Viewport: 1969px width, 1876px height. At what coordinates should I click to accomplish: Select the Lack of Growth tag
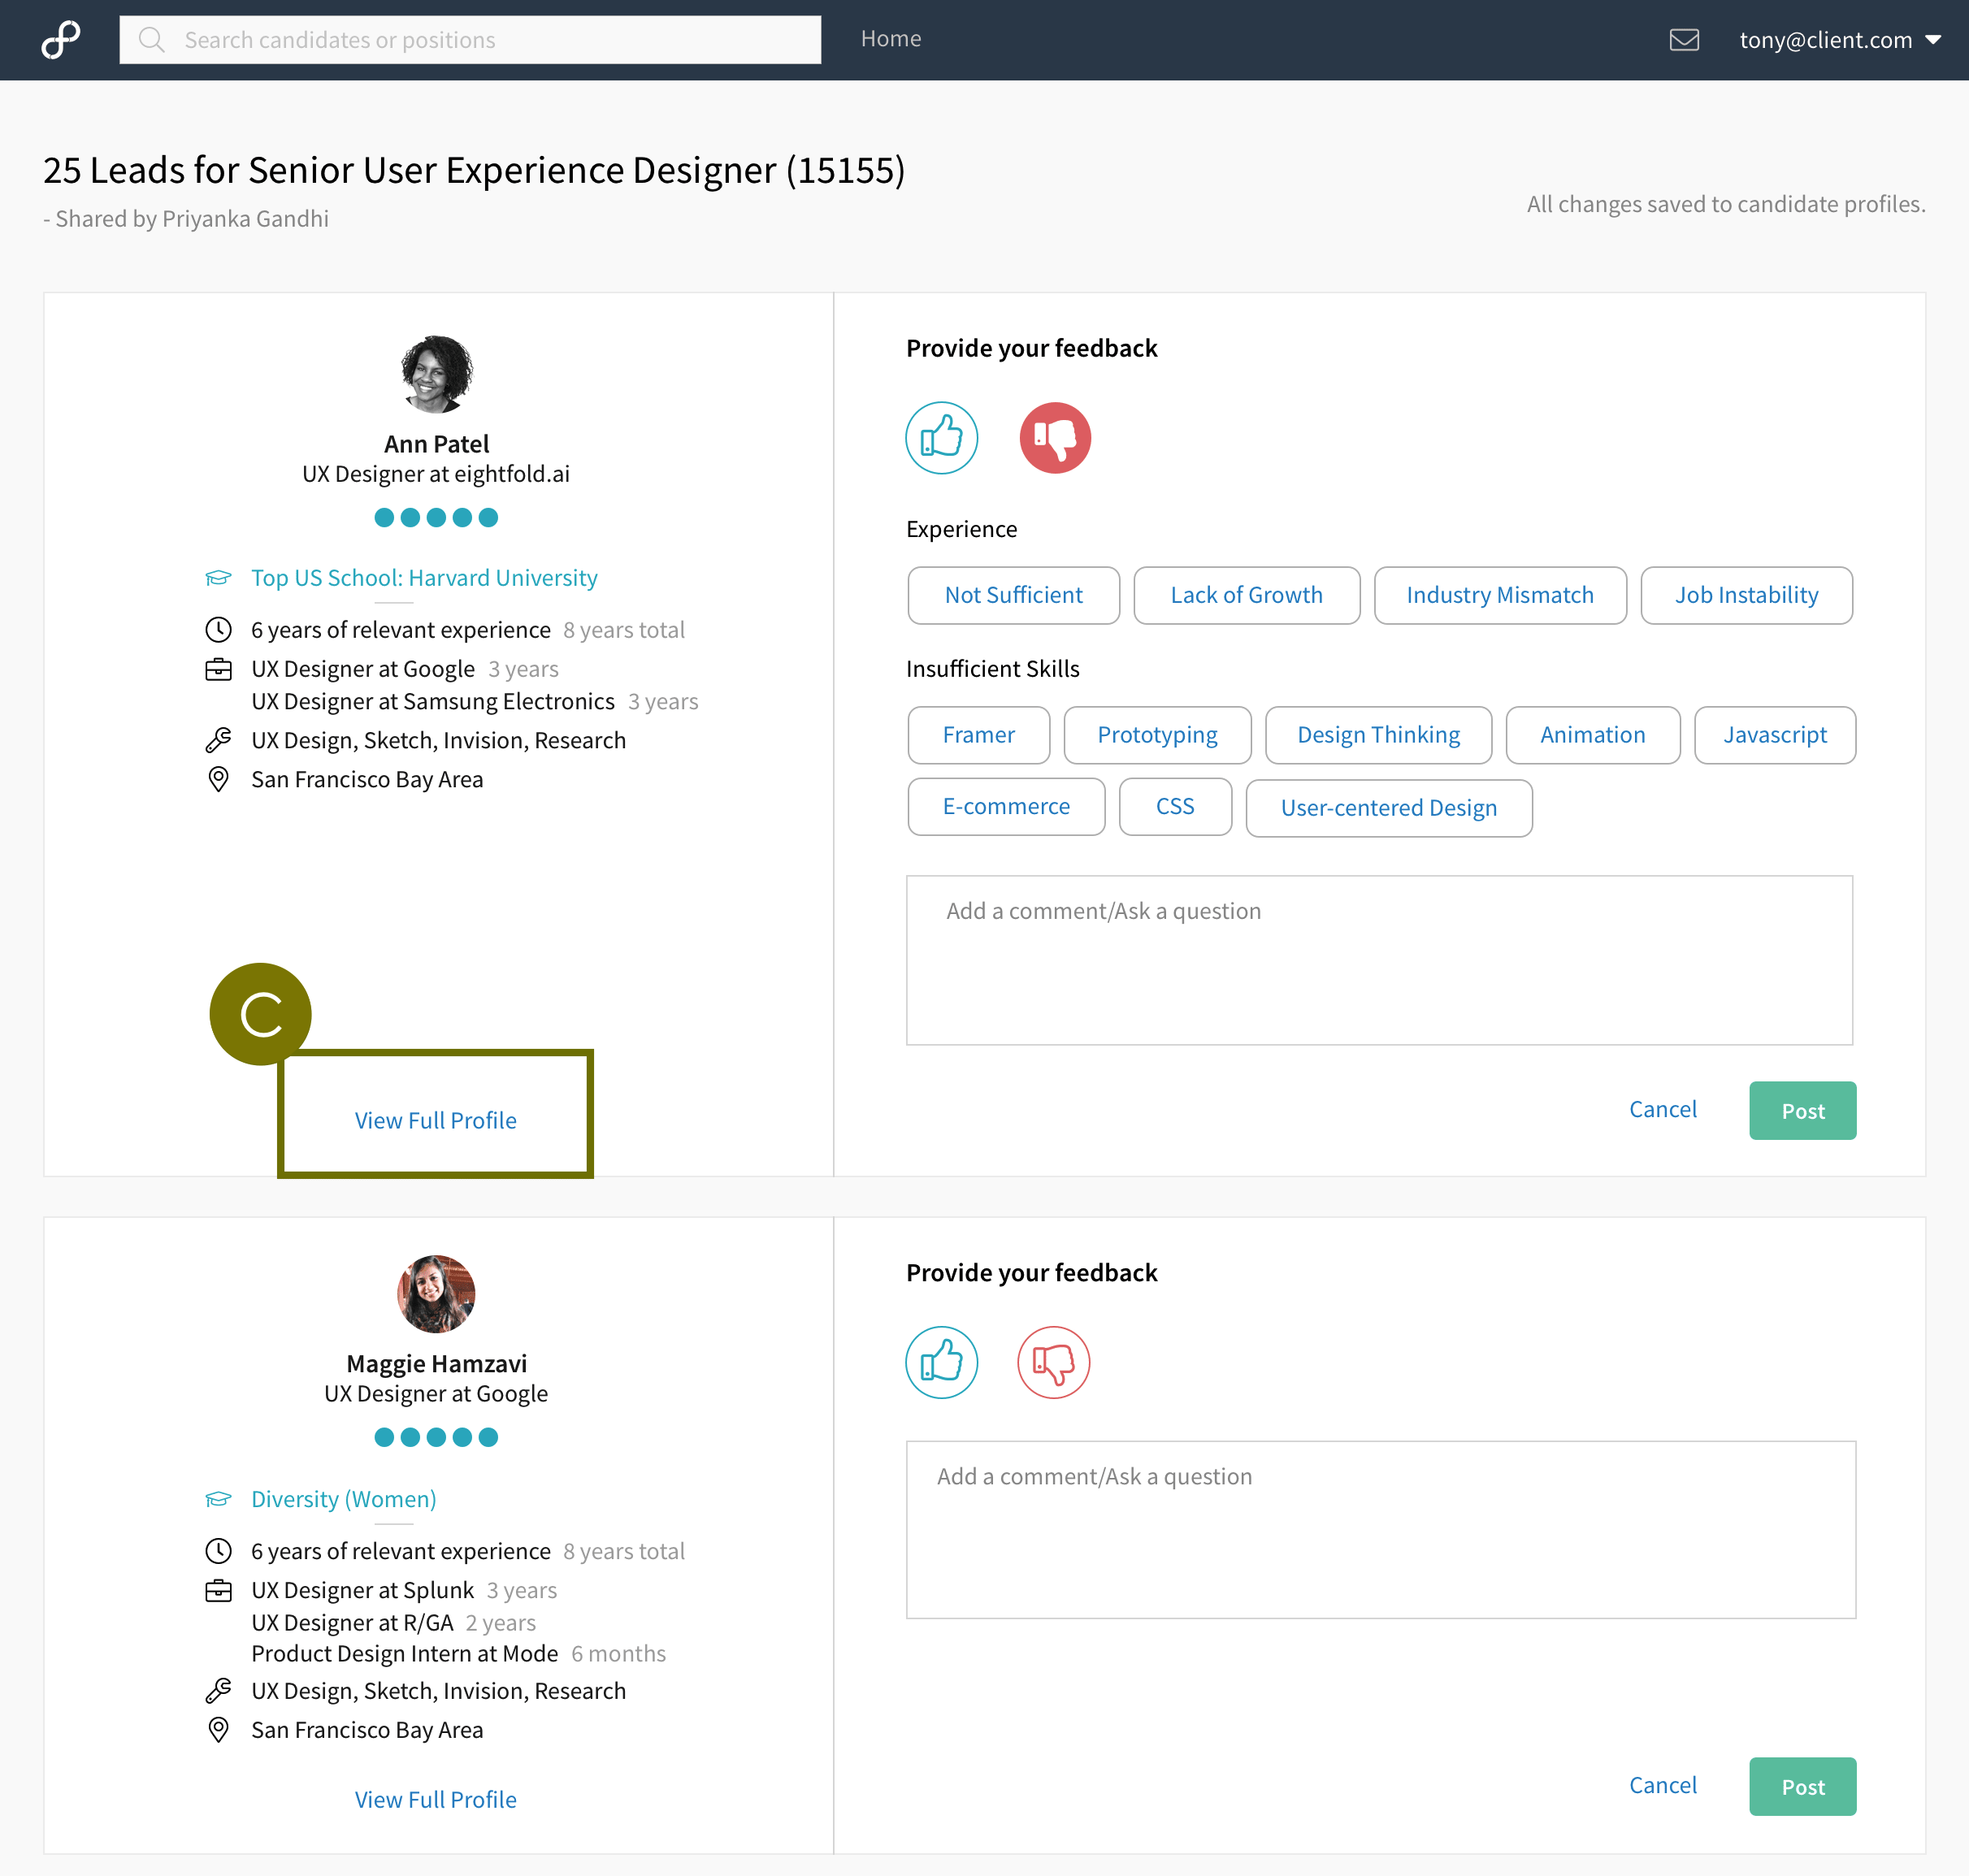[1247, 595]
